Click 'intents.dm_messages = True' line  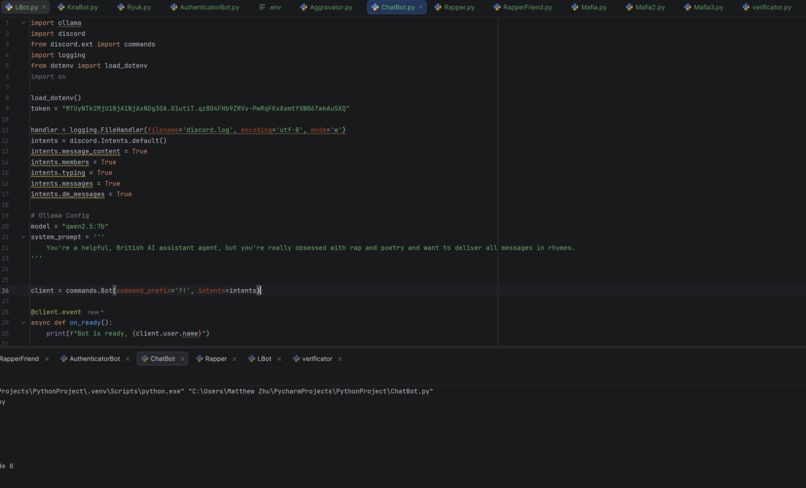81,194
